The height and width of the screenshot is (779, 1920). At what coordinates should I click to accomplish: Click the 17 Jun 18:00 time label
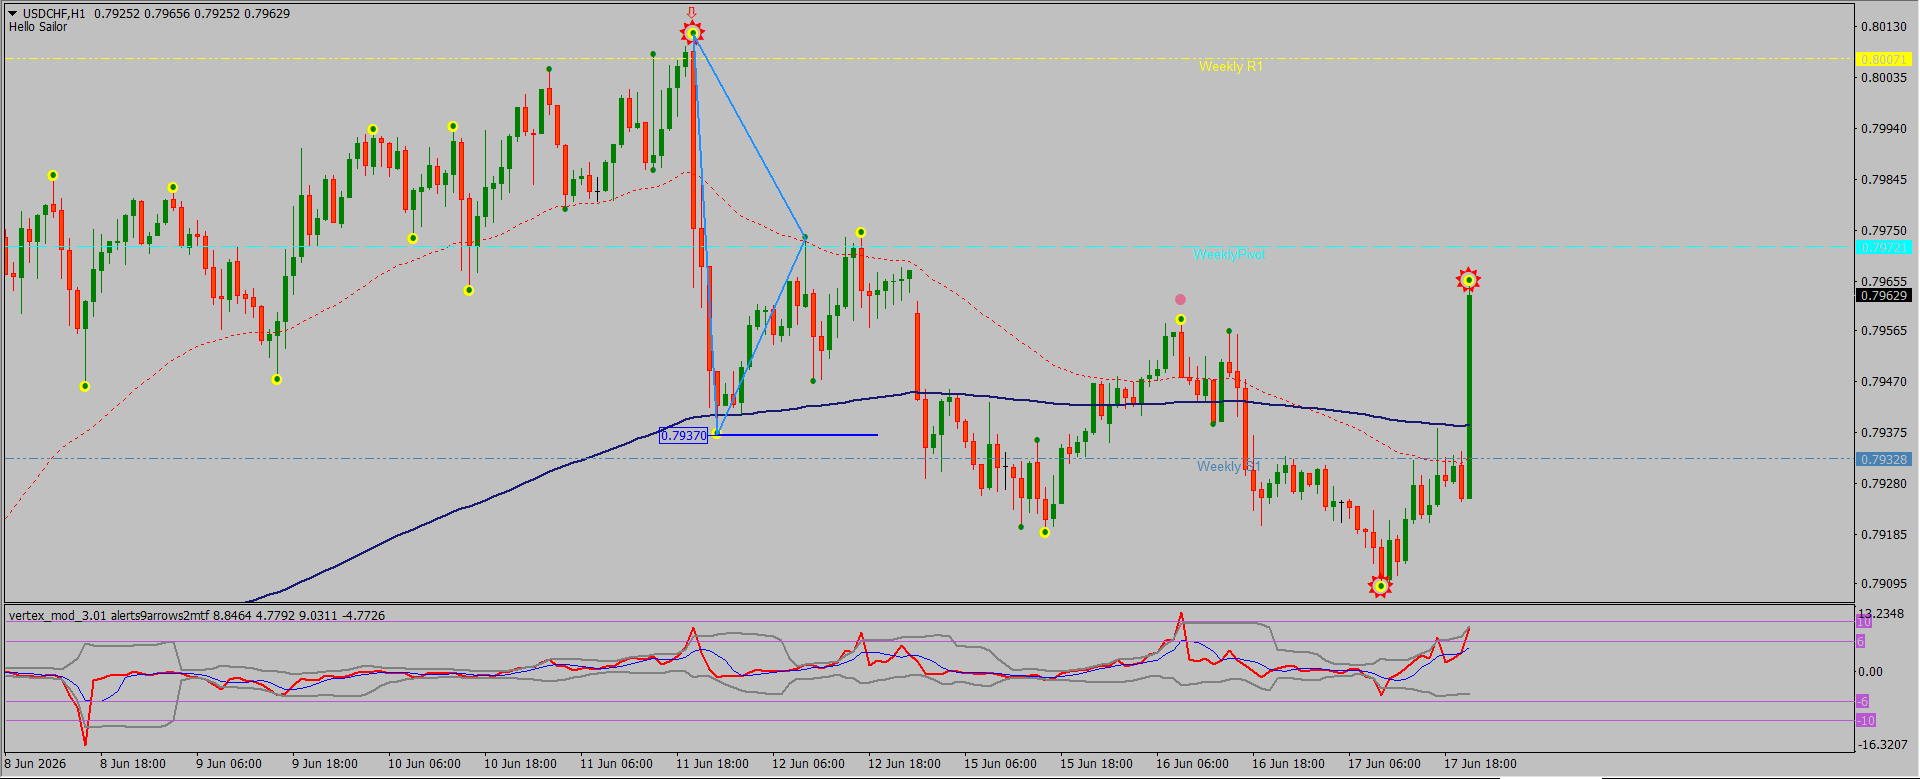(1480, 763)
